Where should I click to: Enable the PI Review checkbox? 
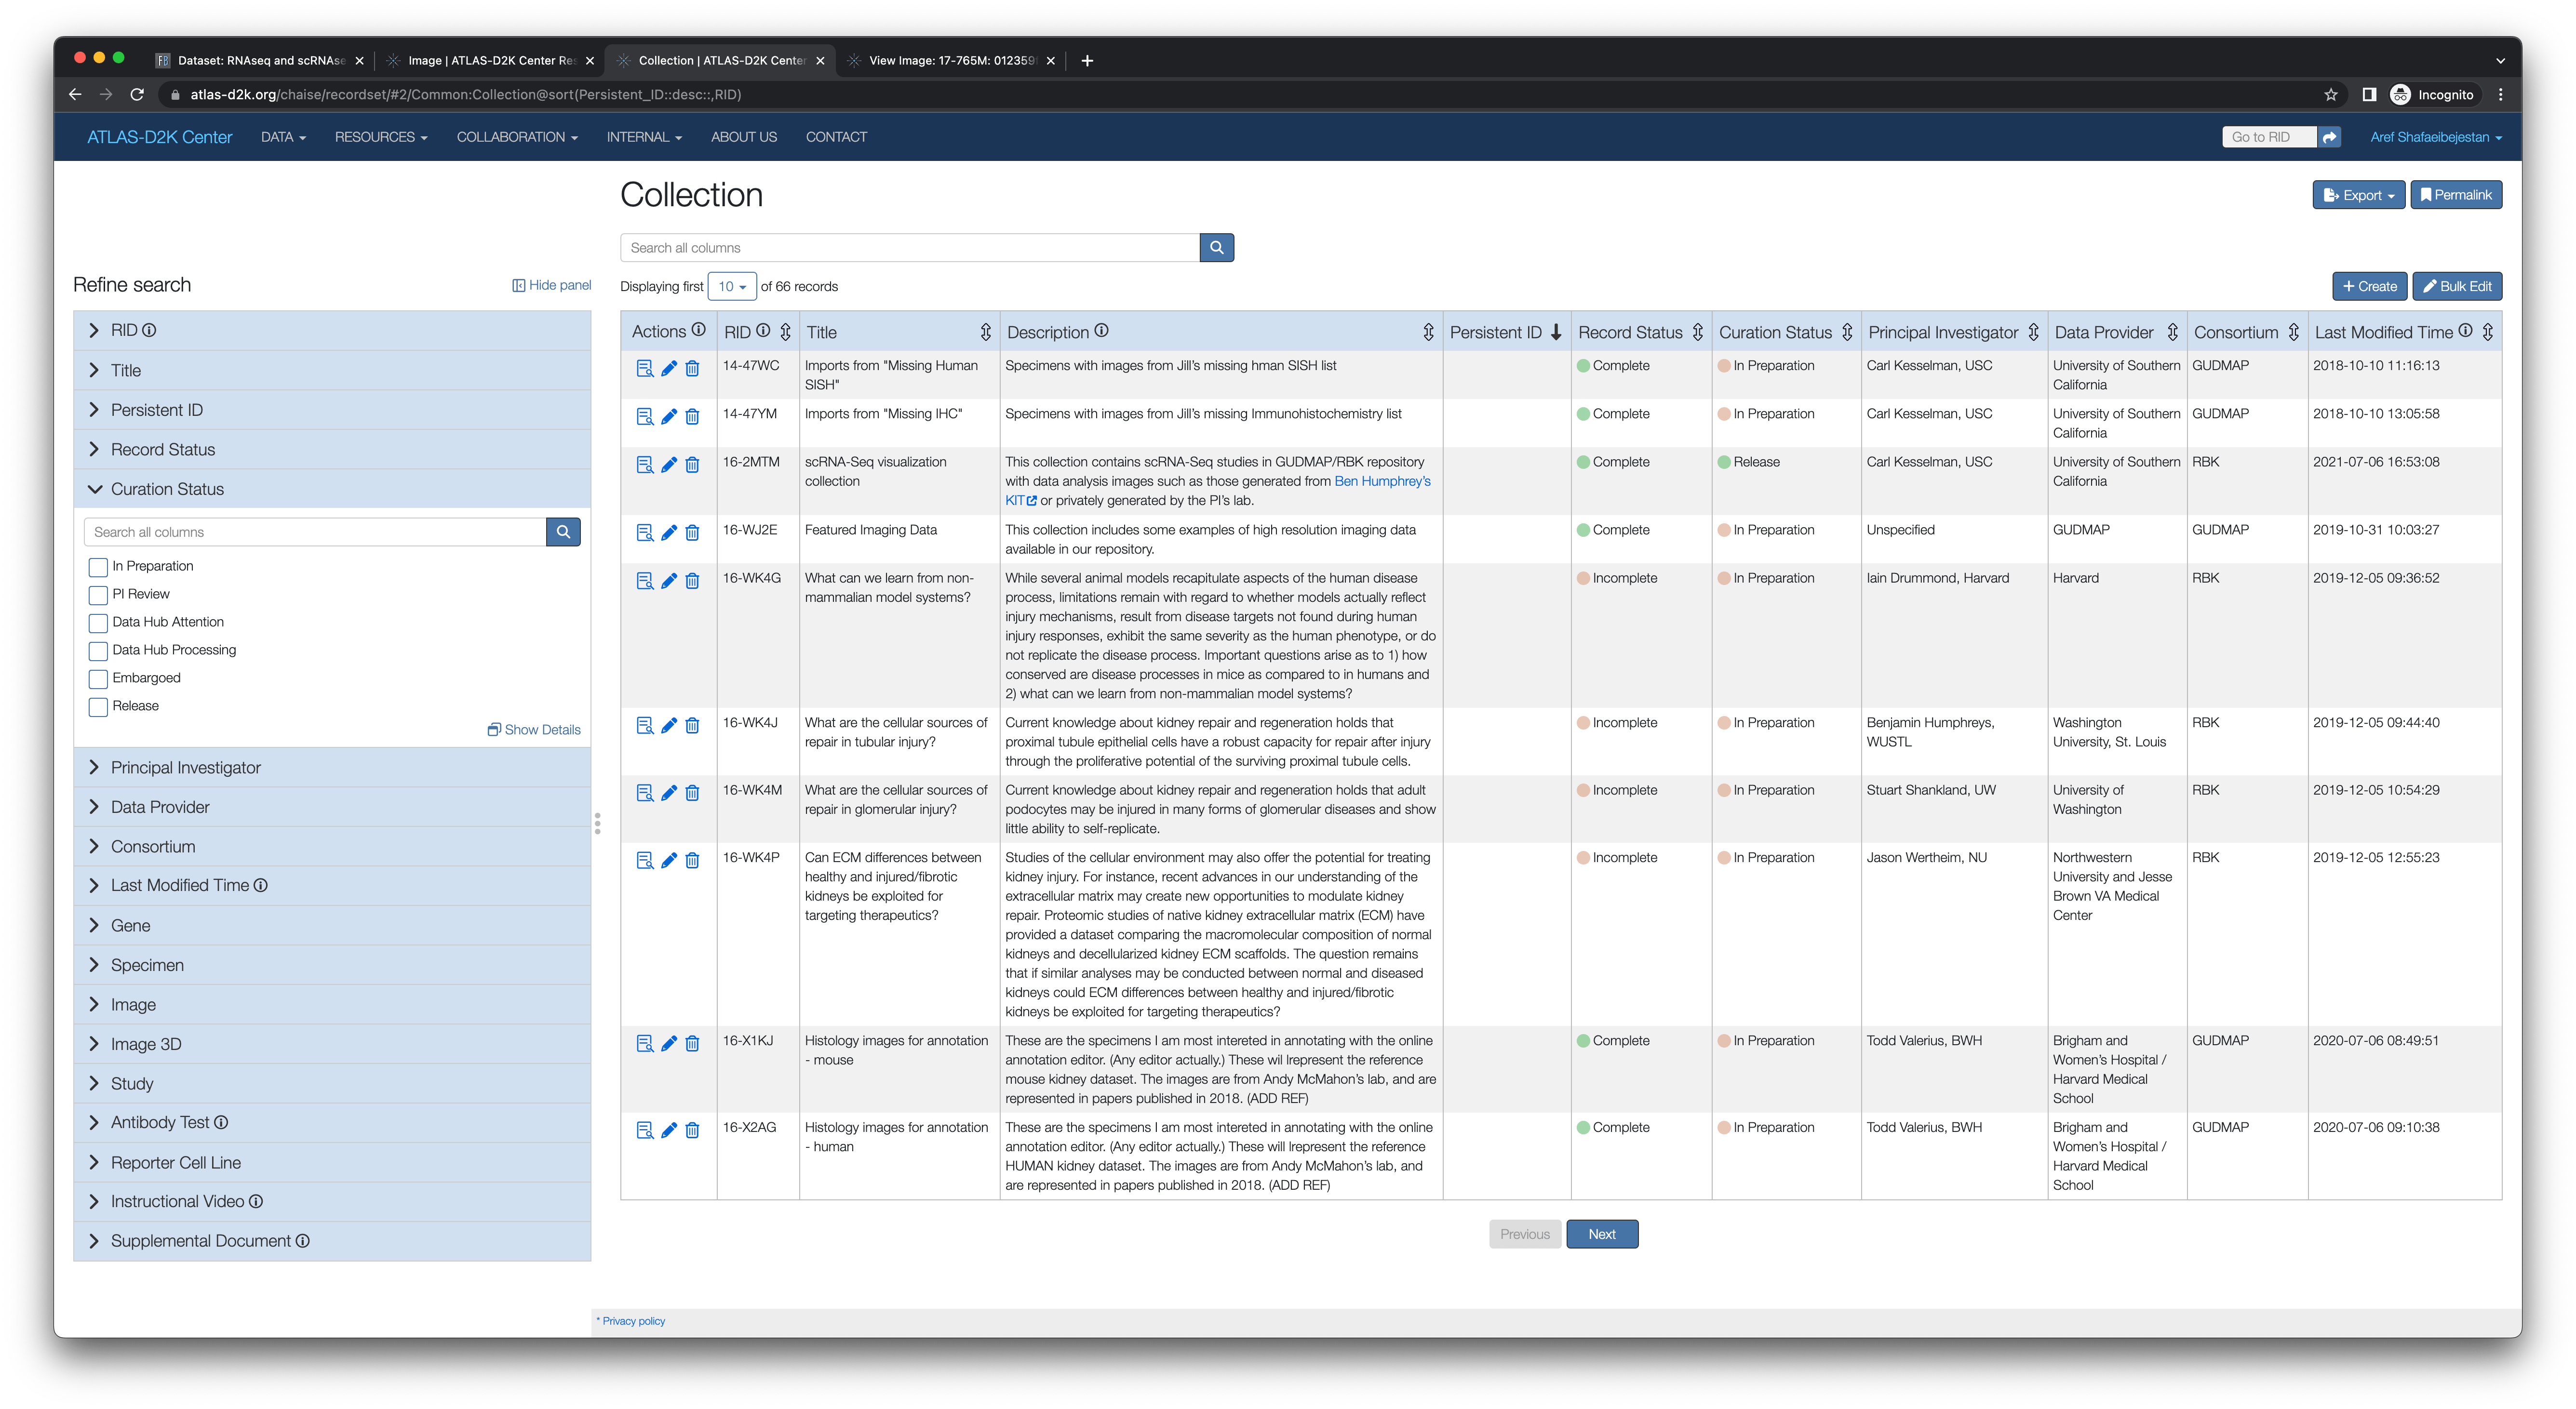click(x=97, y=595)
